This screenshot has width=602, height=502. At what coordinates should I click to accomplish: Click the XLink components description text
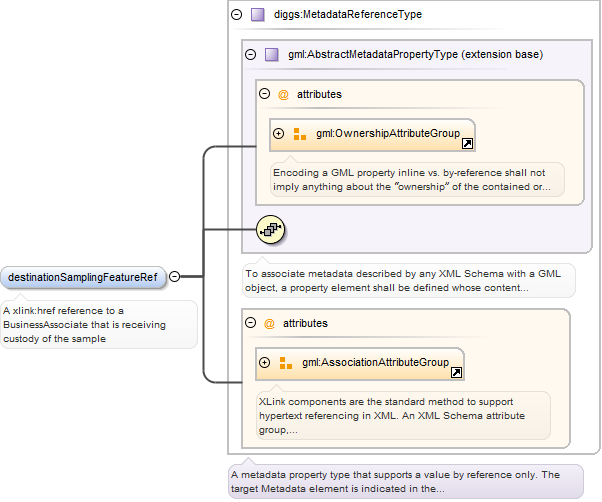pyautogui.click(x=397, y=414)
